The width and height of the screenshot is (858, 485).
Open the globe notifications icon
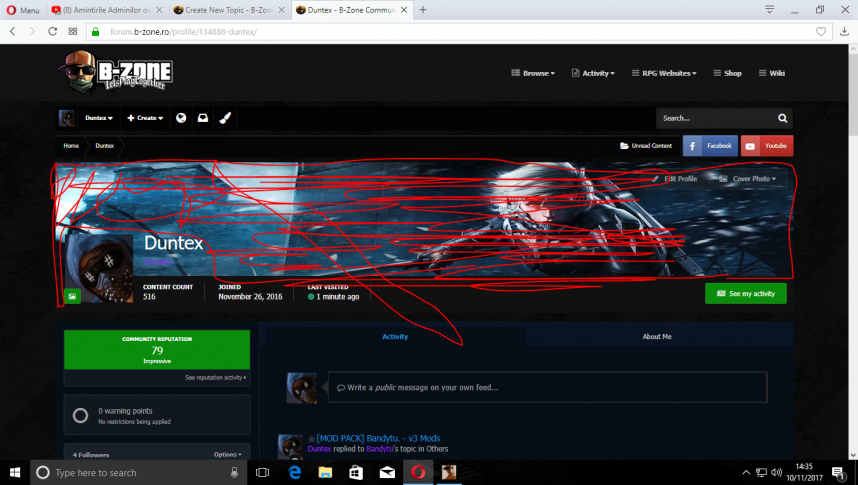tap(181, 118)
